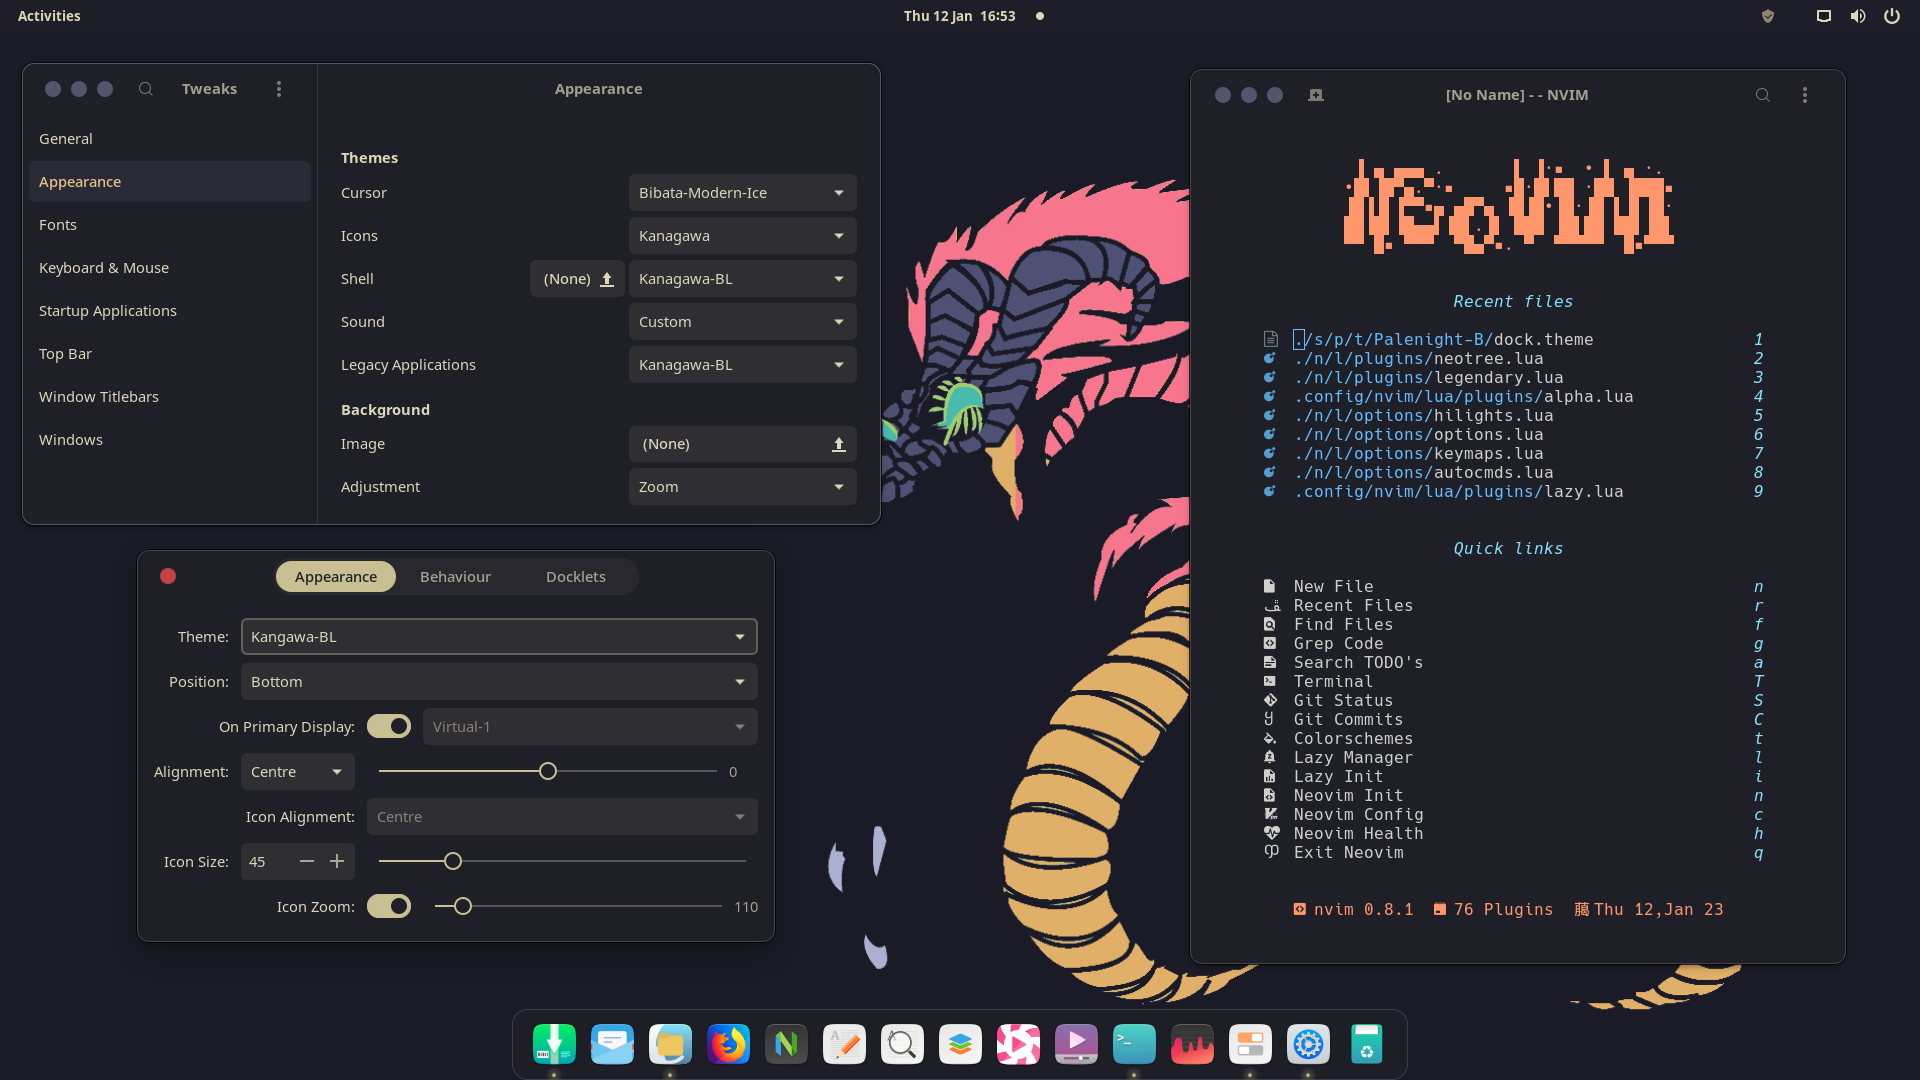This screenshot has height=1080, width=1920.
Task: Select Startup Applications in Tweaks sidebar
Action: (170, 311)
